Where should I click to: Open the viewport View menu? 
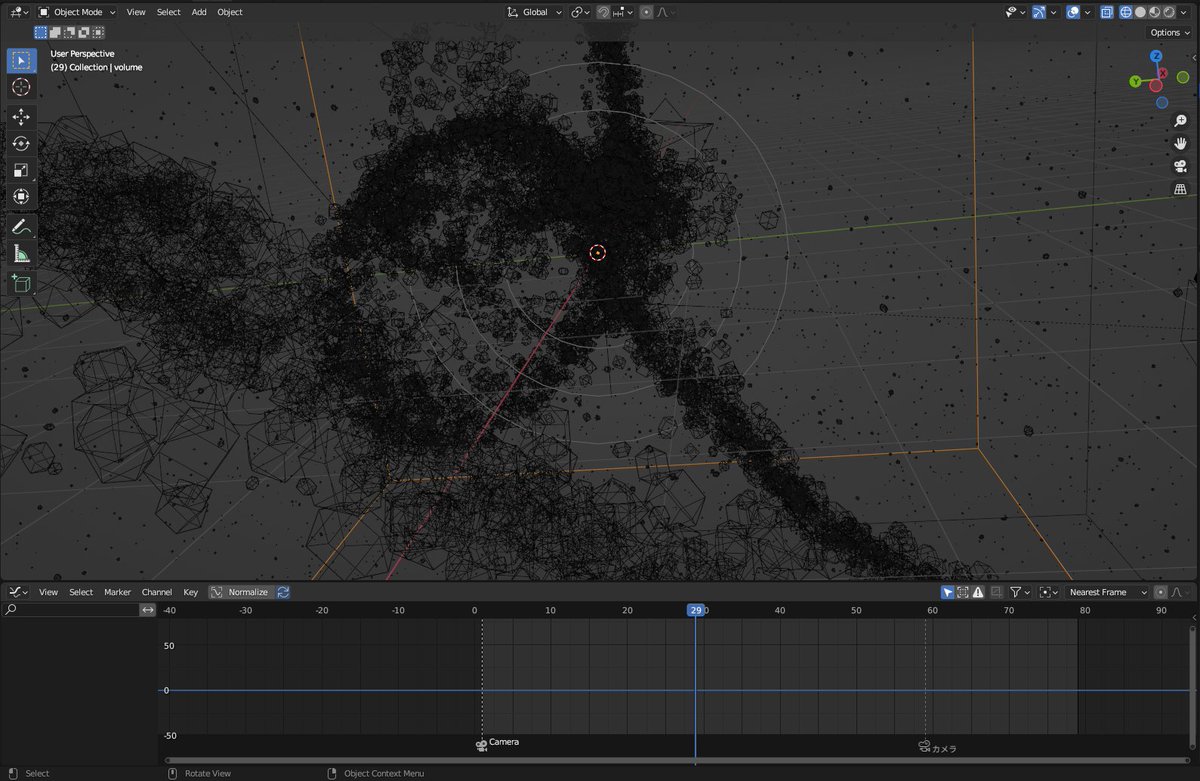[x=136, y=12]
